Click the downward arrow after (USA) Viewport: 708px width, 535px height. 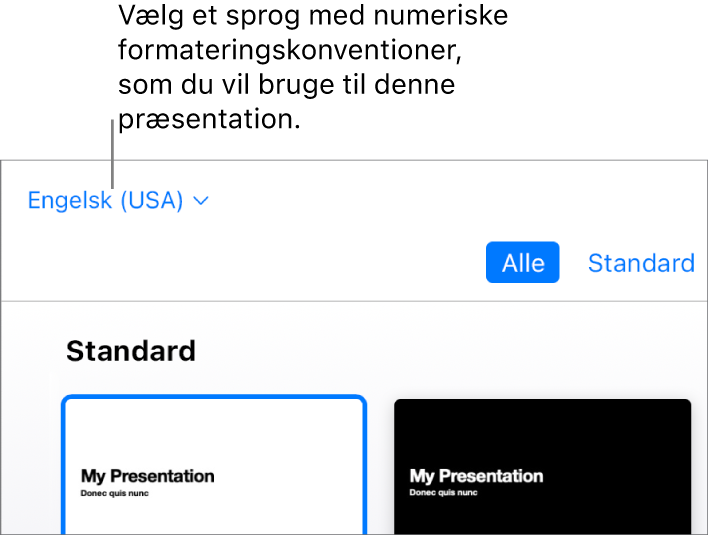click(201, 201)
